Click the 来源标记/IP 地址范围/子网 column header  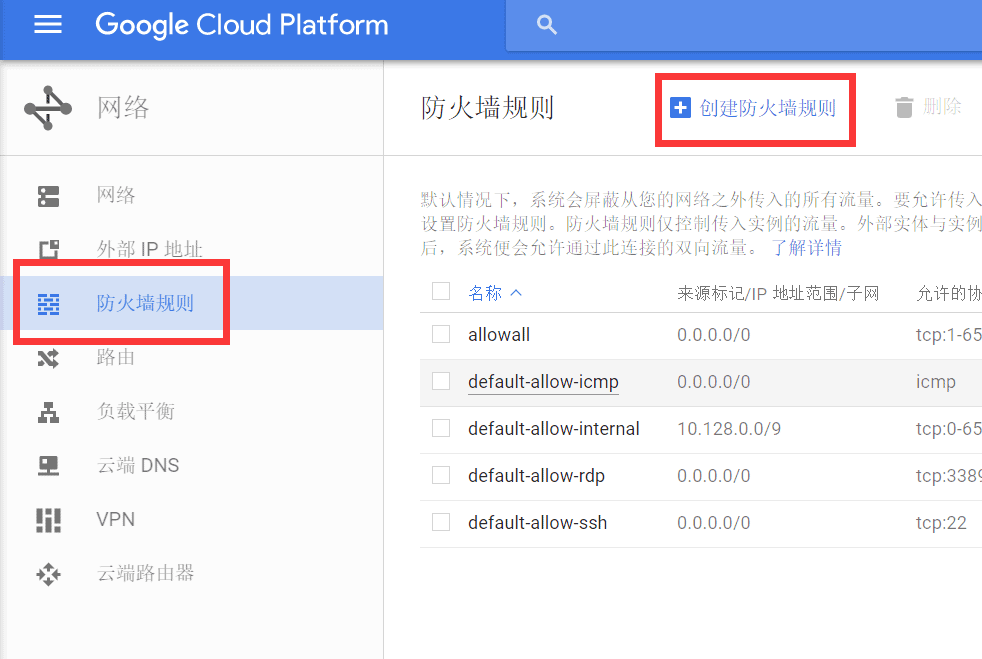[778, 293]
